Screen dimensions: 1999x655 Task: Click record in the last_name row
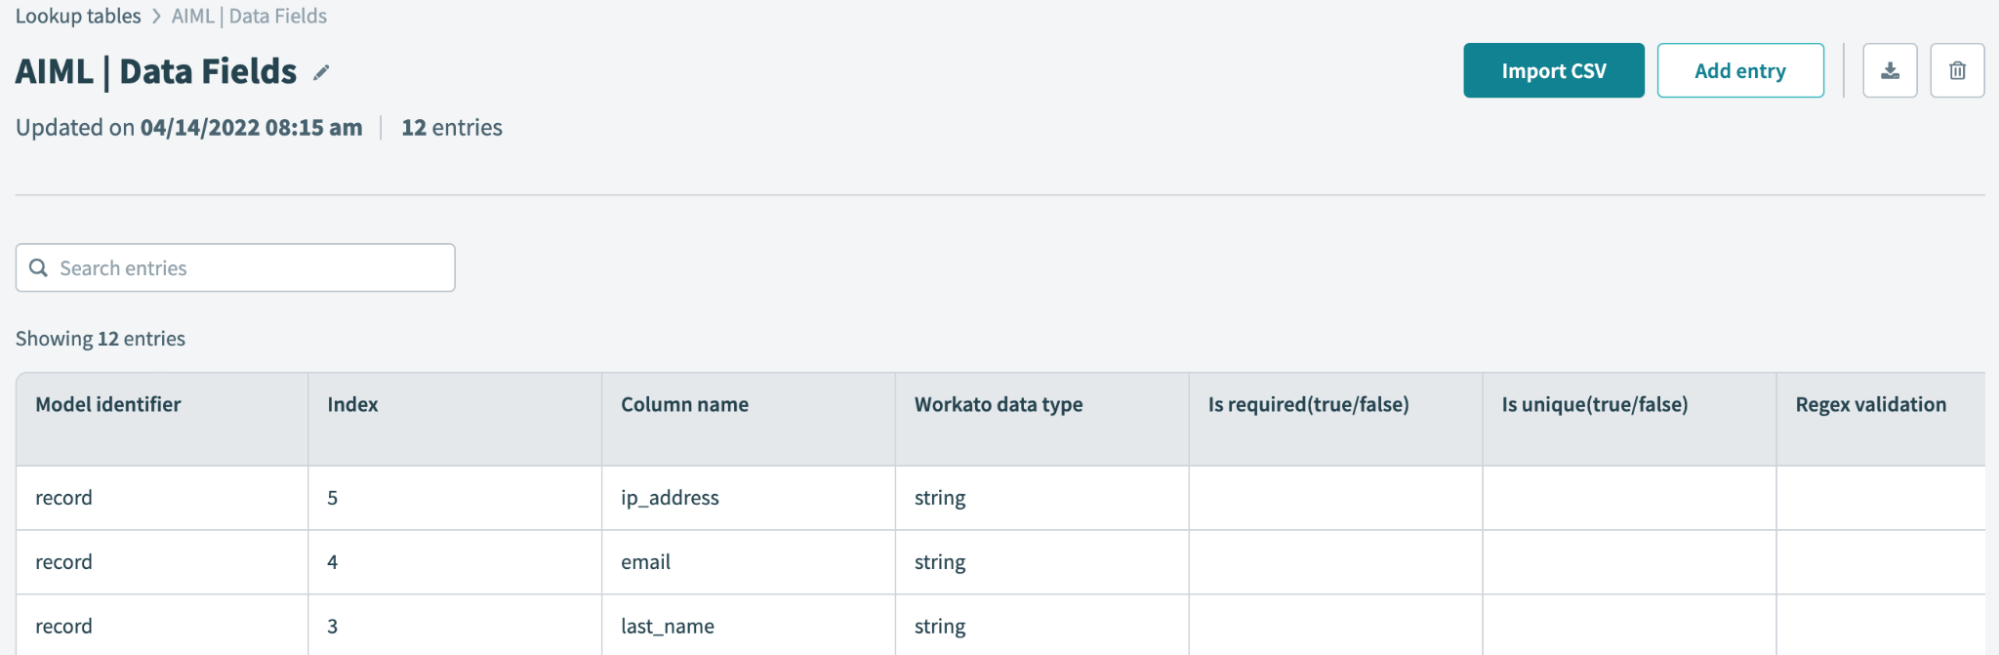point(64,626)
